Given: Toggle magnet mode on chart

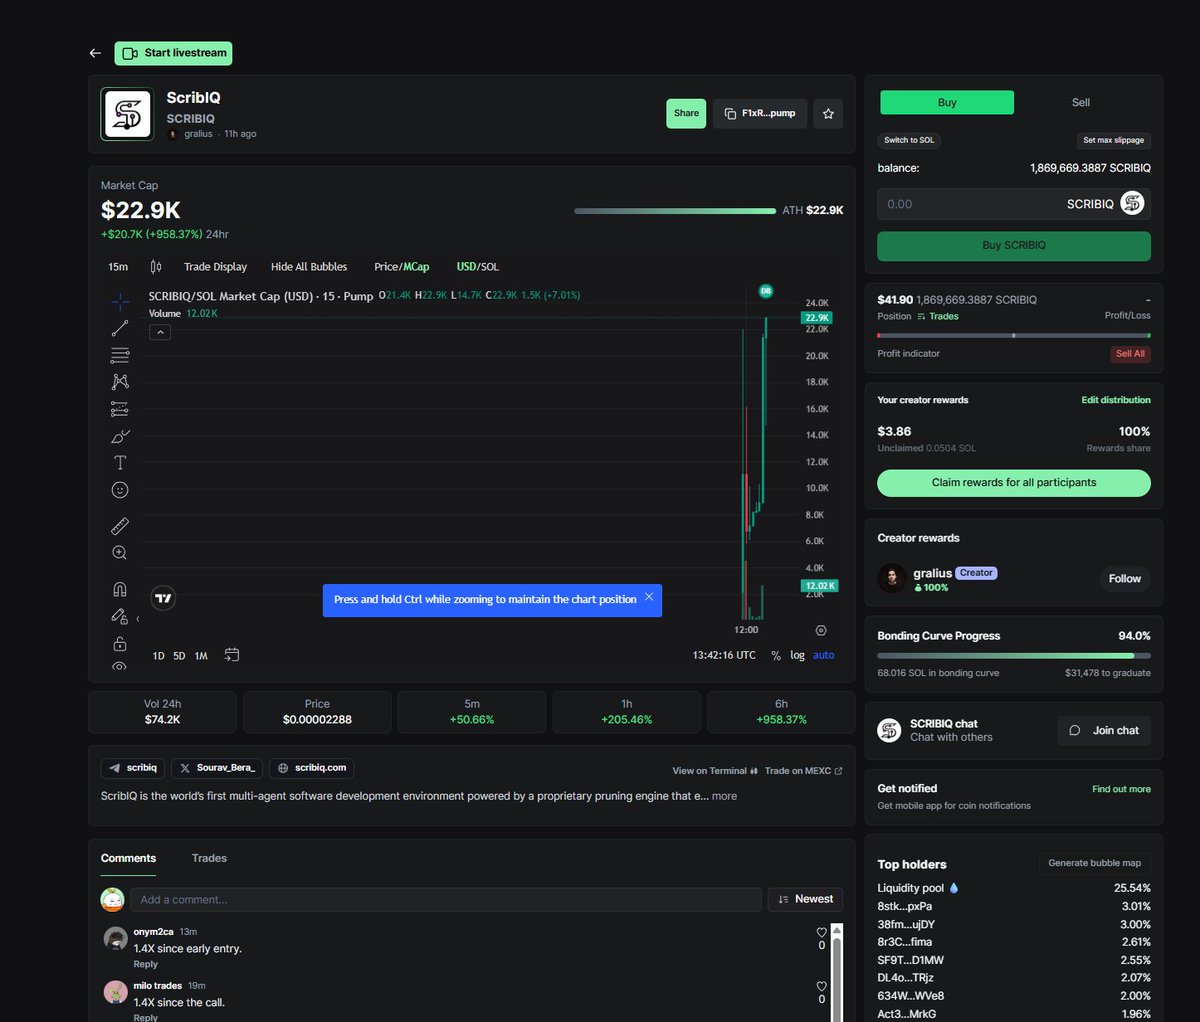Looking at the screenshot, I should pyautogui.click(x=120, y=589).
